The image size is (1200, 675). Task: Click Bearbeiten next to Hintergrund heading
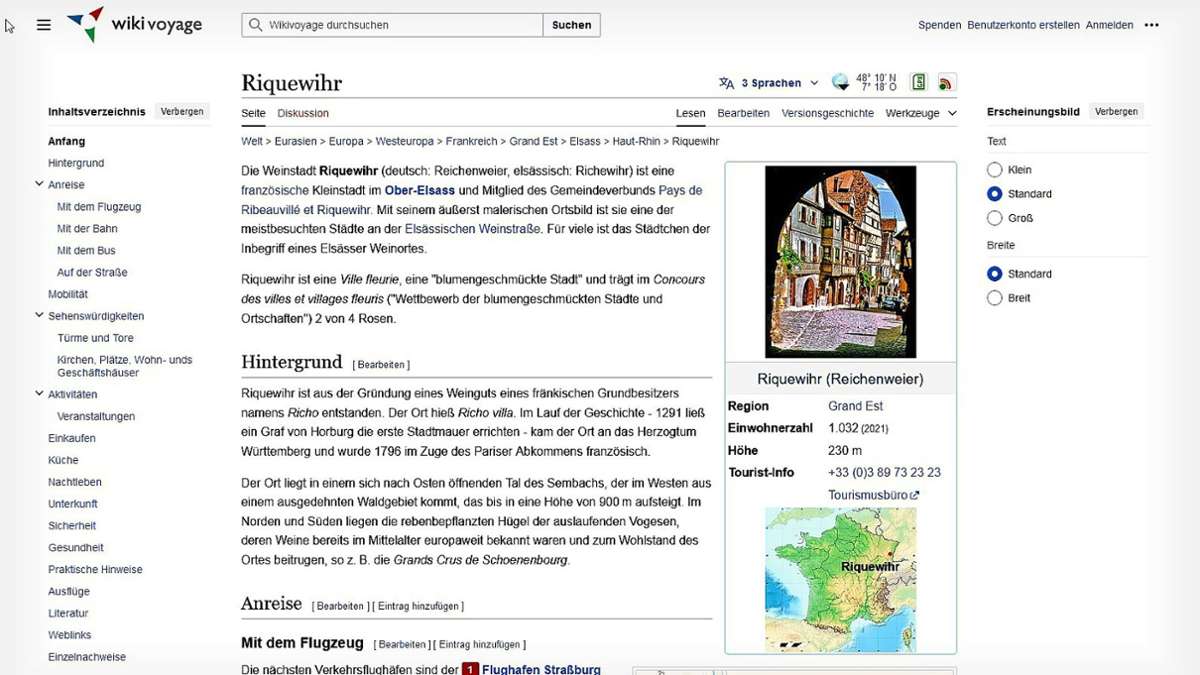click(x=381, y=365)
